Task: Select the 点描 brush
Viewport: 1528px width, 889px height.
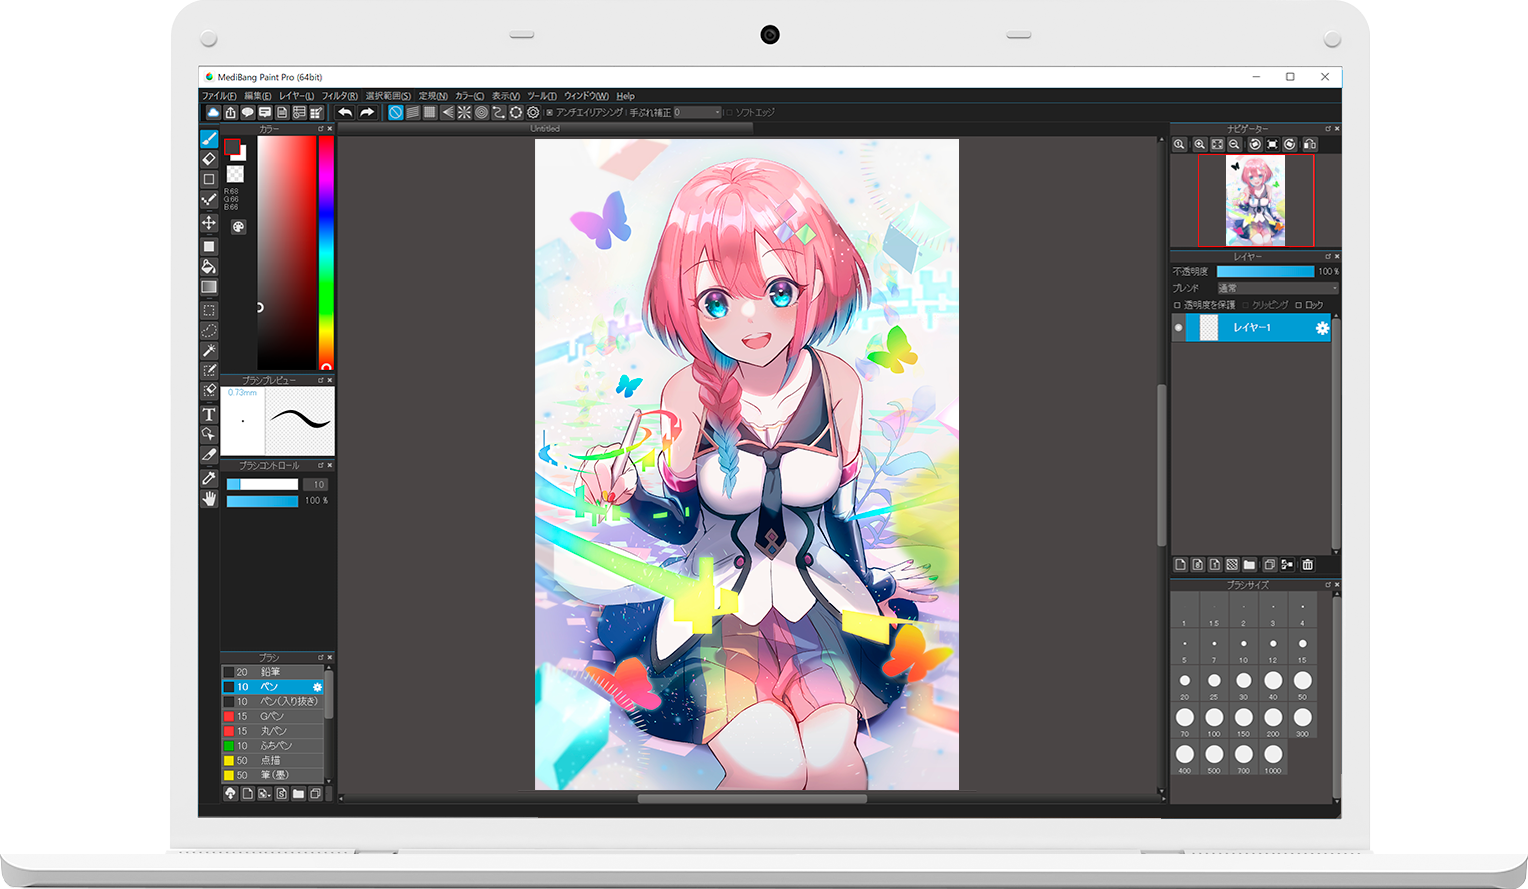Action: click(x=272, y=761)
